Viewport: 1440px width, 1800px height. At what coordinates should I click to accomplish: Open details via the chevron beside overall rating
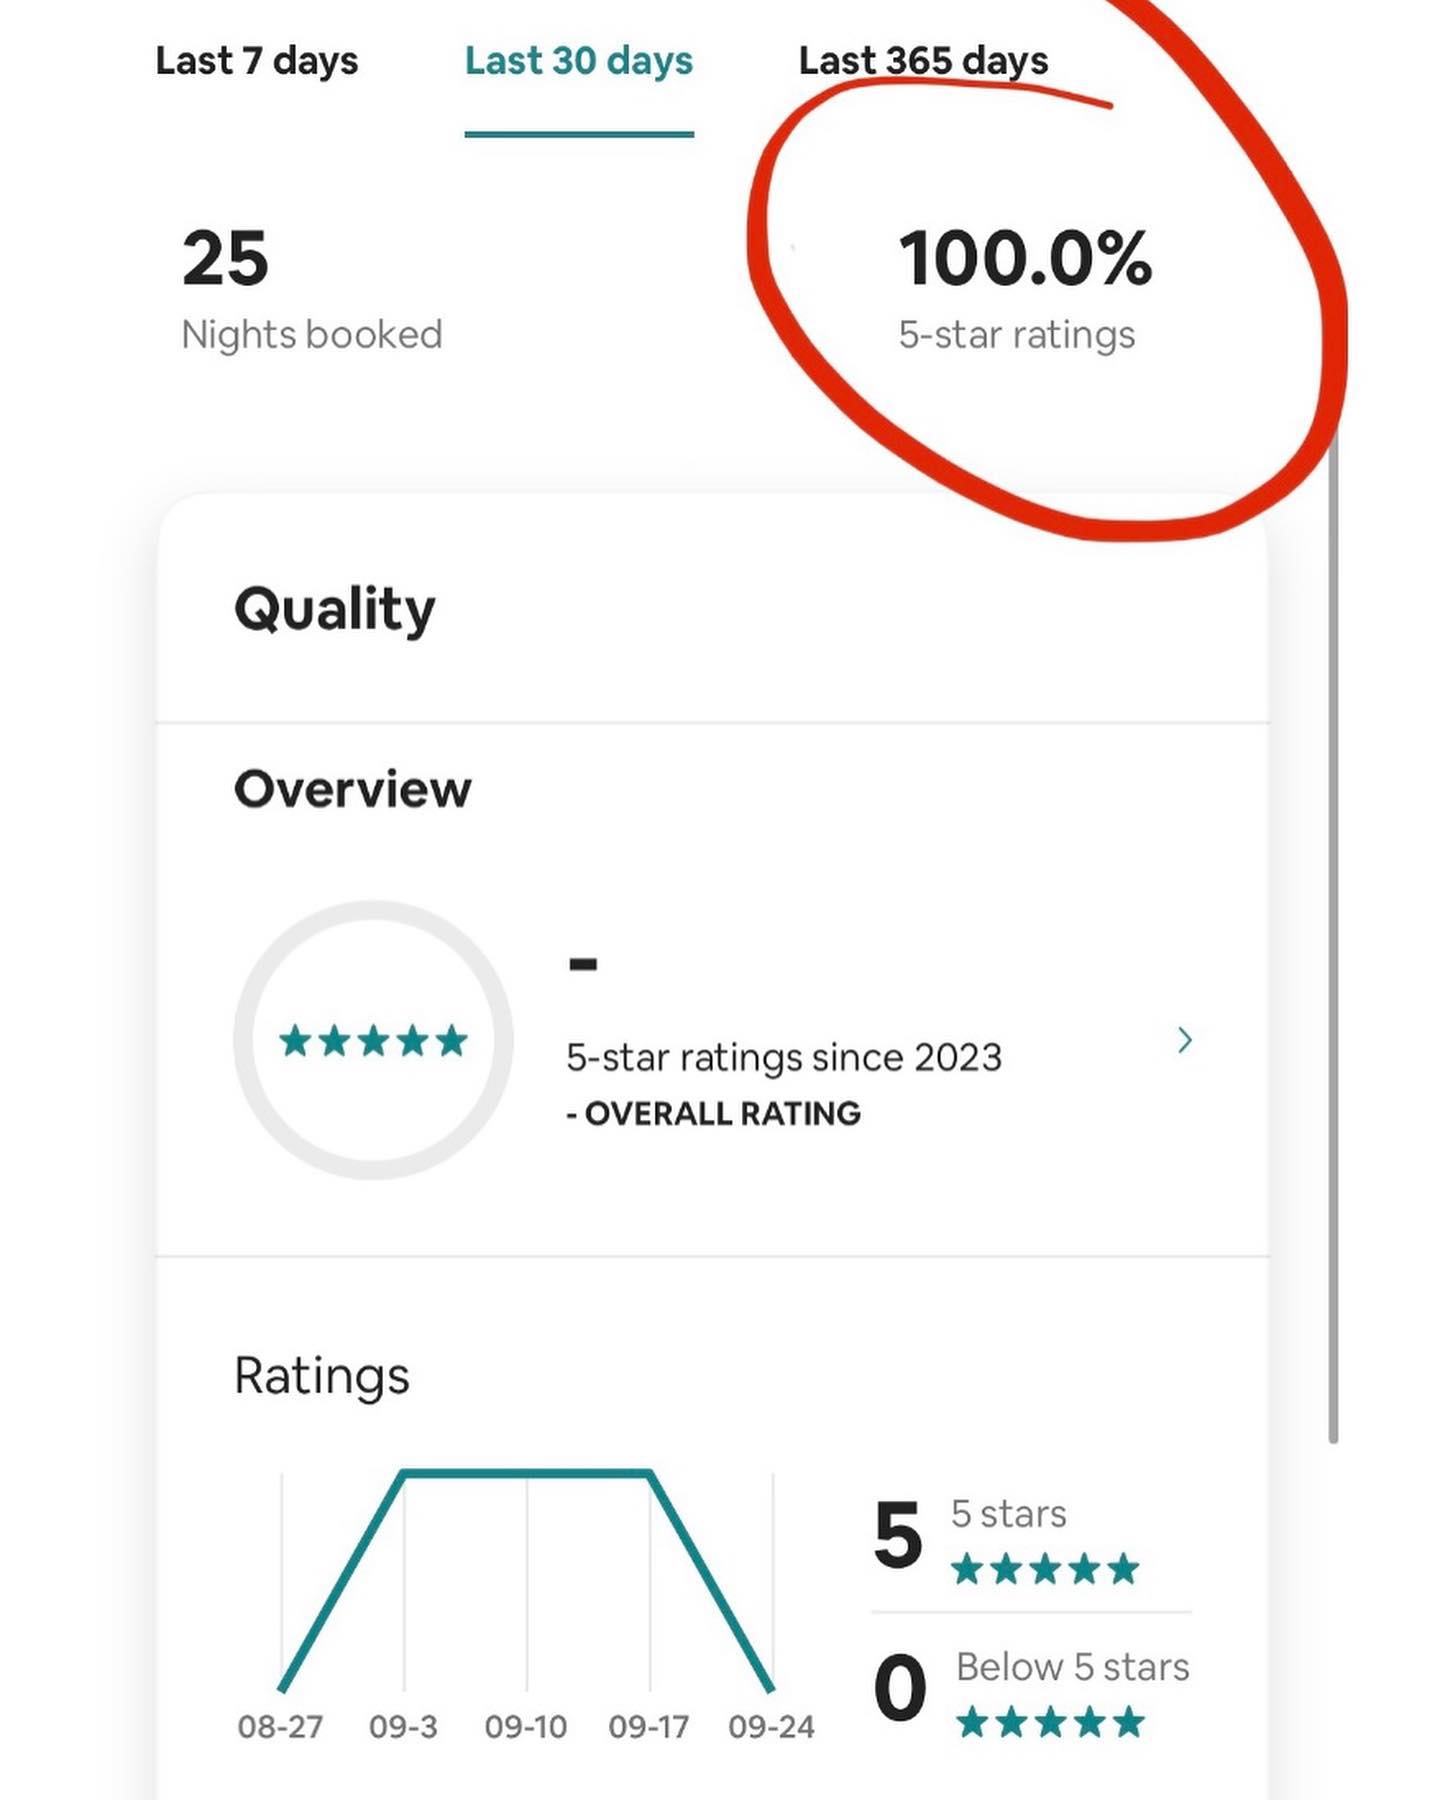[x=1185, y=1041]
